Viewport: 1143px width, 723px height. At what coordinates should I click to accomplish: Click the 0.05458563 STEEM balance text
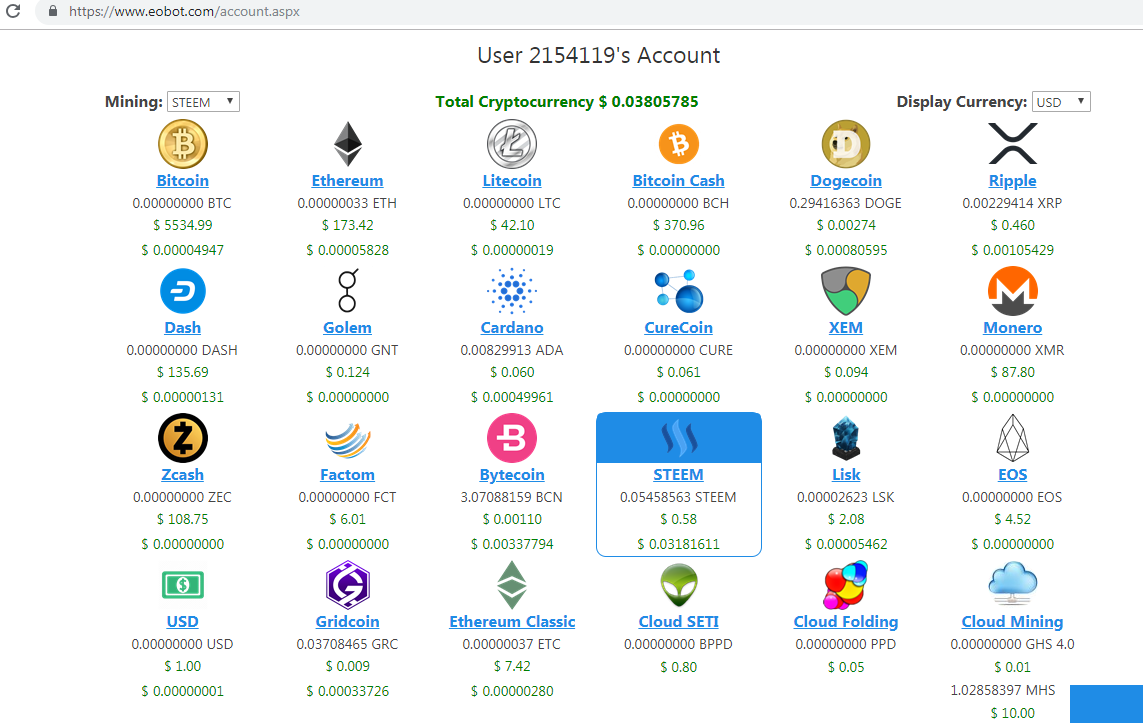click(x=679, y=497)
